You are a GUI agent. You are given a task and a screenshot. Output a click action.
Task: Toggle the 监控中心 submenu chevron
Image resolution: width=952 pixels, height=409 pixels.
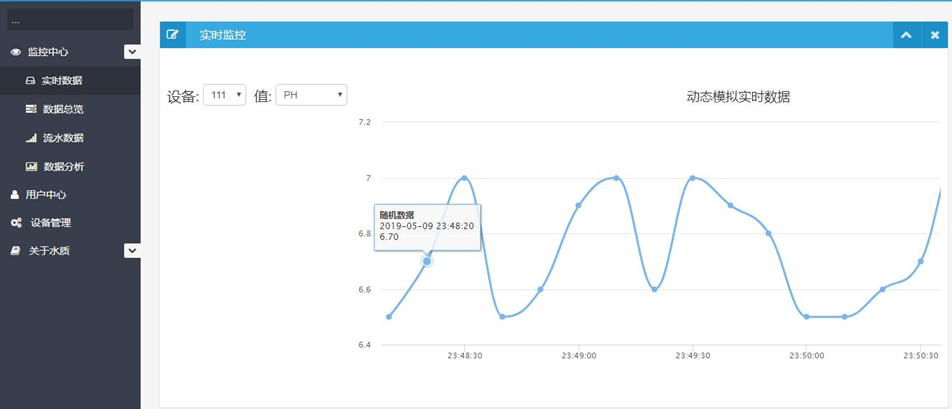tap(132, 52)
